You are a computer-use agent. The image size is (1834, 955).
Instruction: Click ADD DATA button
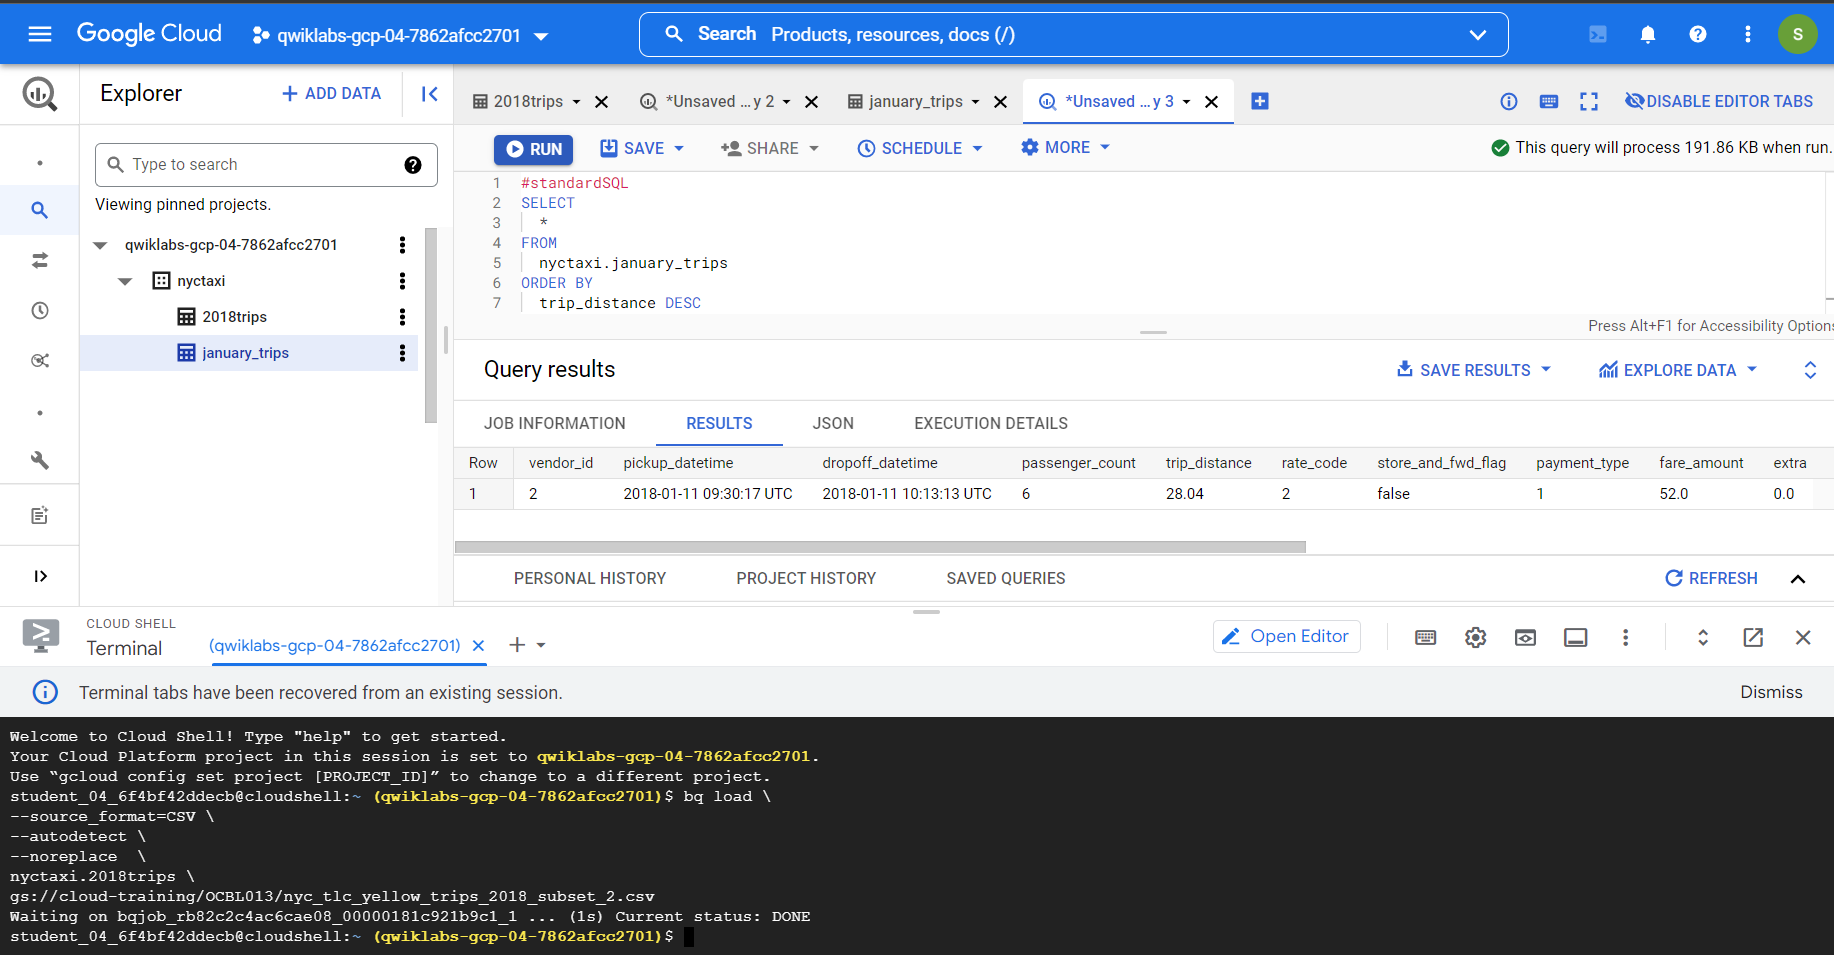[332, 93]
